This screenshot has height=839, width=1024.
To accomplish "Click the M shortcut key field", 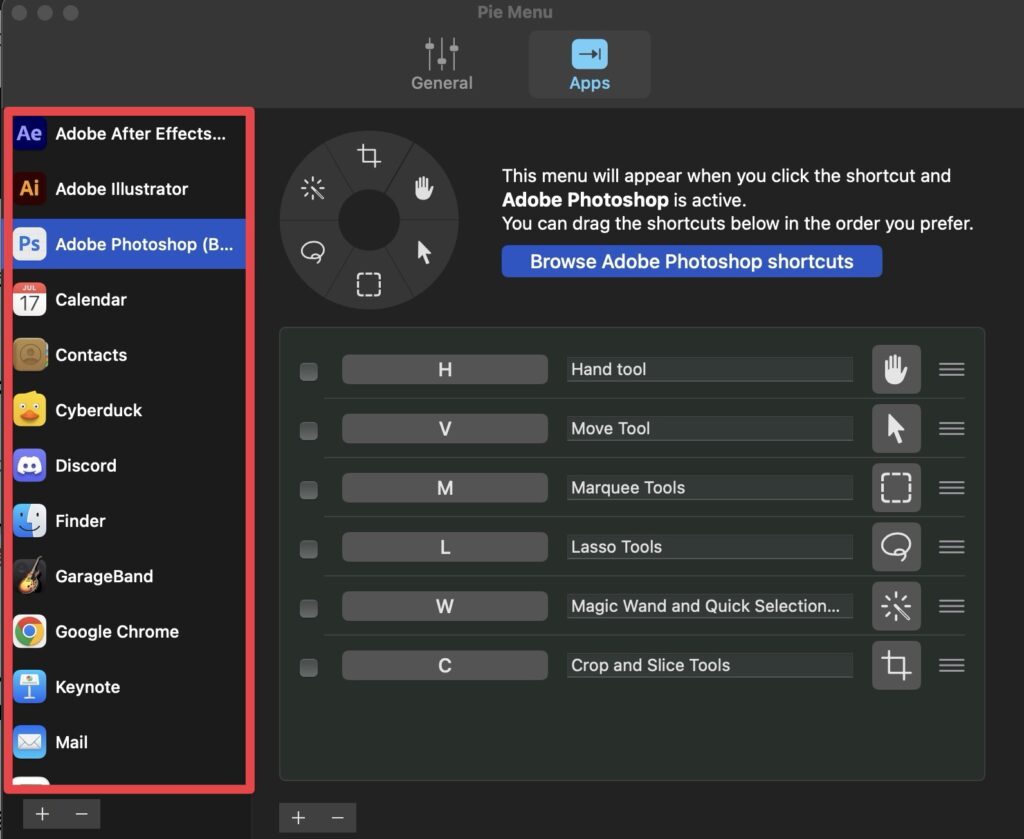I will (x=445, y=488).
